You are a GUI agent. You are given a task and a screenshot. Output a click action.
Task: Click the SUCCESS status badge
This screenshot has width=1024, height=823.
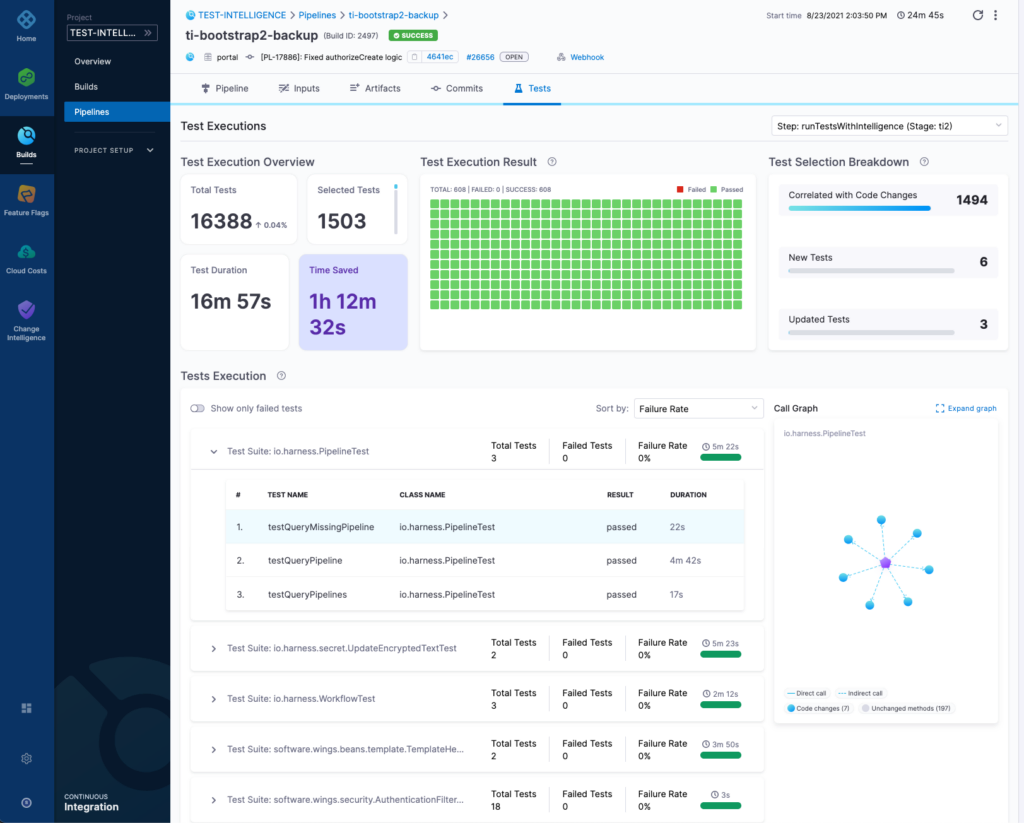click(413, 35)
